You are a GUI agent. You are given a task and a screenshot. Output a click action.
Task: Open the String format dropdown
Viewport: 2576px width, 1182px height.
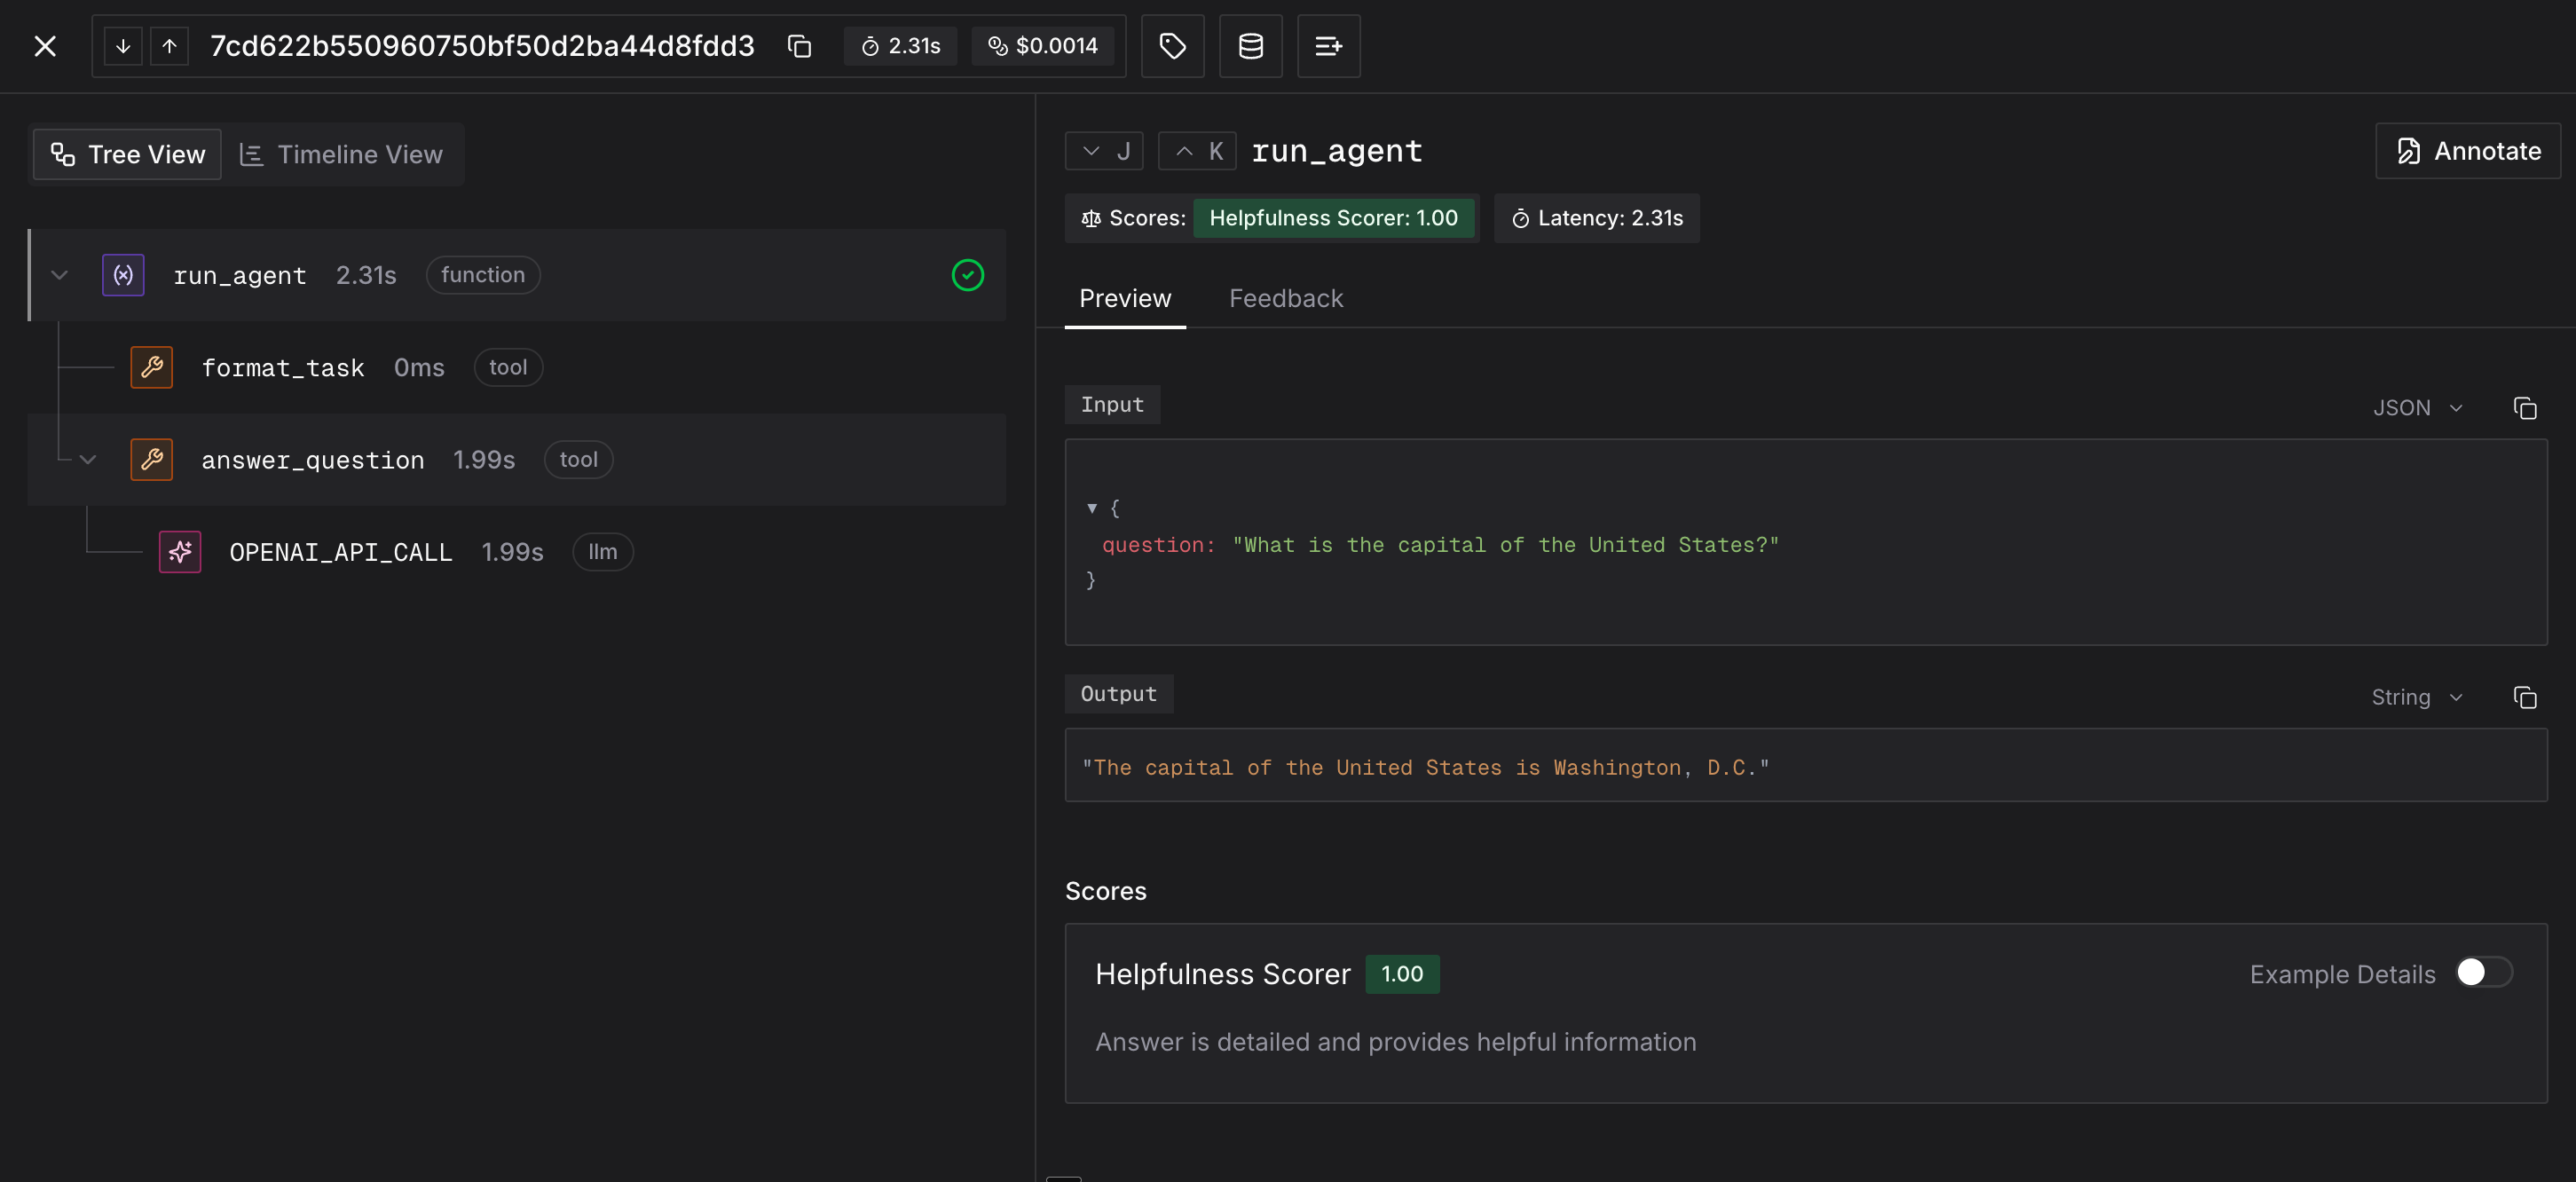[2416, 697]
